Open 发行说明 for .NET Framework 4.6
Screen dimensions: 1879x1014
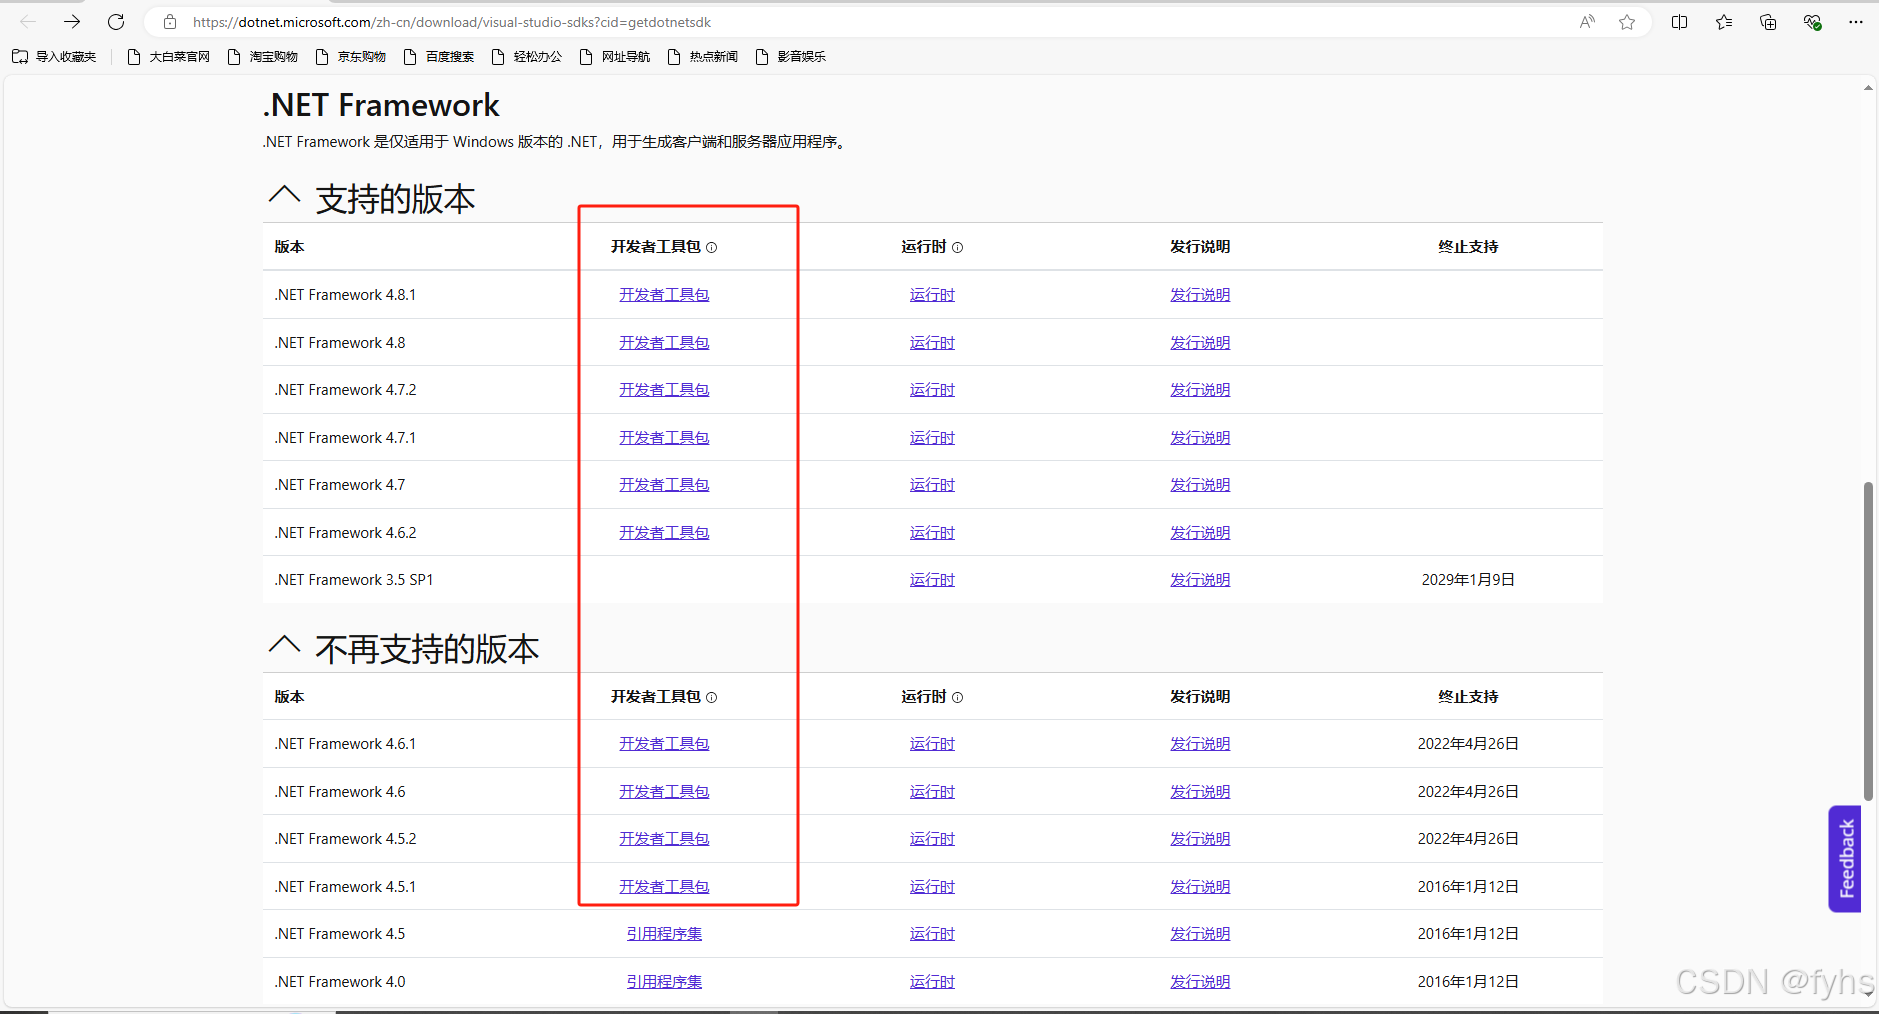pyautogui.click(x=1200, y=792)
